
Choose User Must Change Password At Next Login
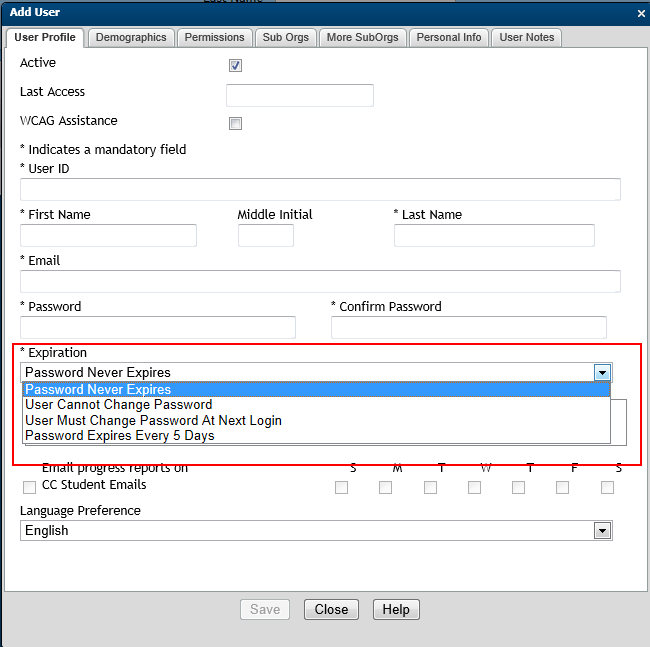coord(153,420)
